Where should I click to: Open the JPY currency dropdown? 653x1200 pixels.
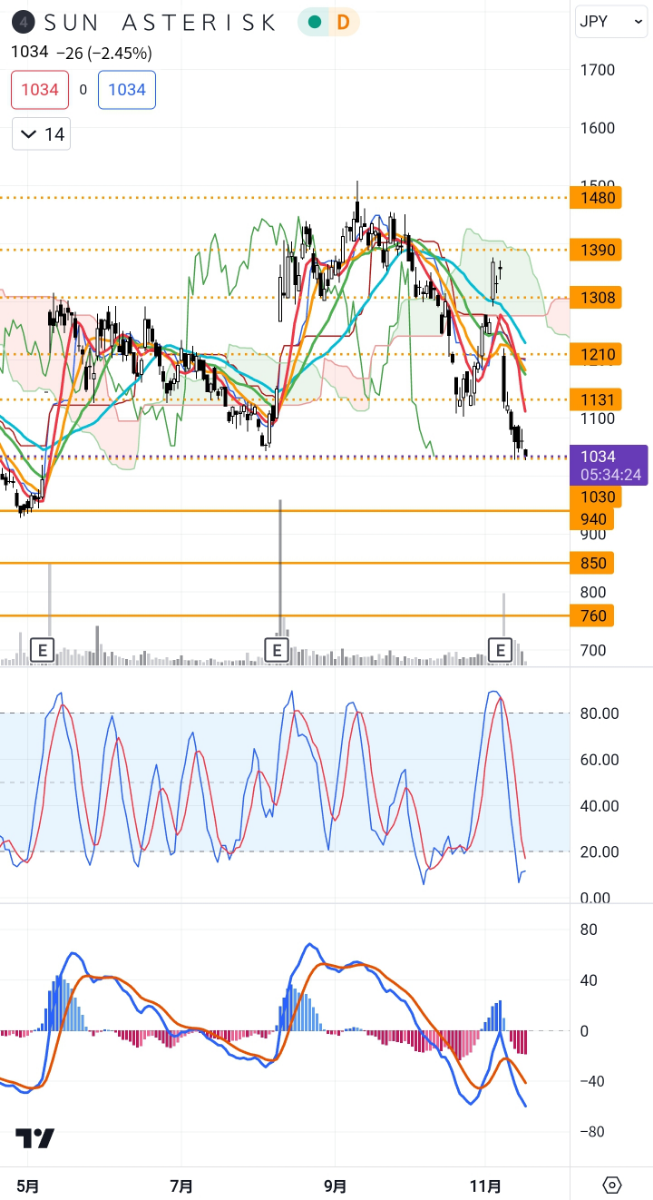610,21
